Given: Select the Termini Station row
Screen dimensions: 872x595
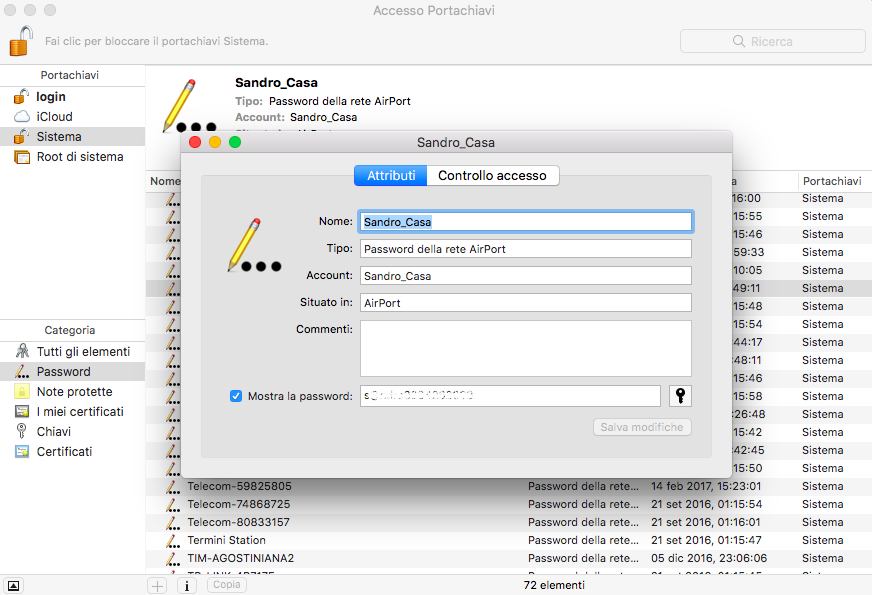Looking at the screenshot, I should click(509, 540).
